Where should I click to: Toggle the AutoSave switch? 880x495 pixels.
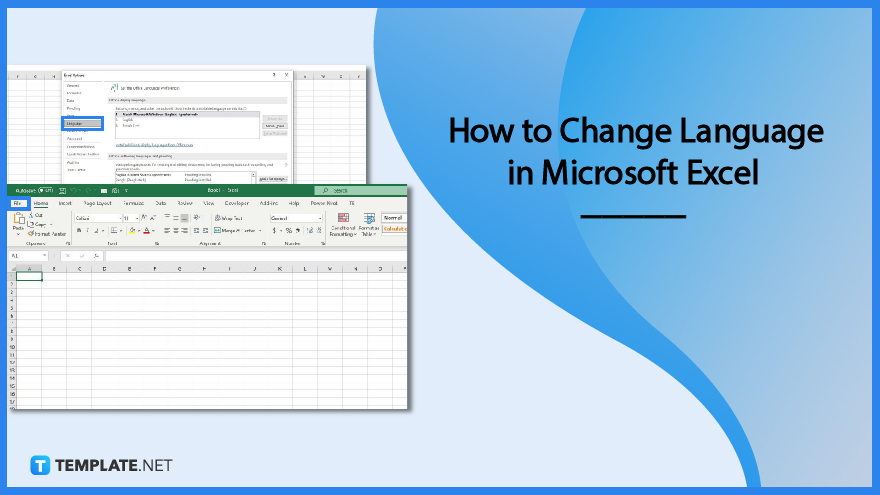point(45,191)
